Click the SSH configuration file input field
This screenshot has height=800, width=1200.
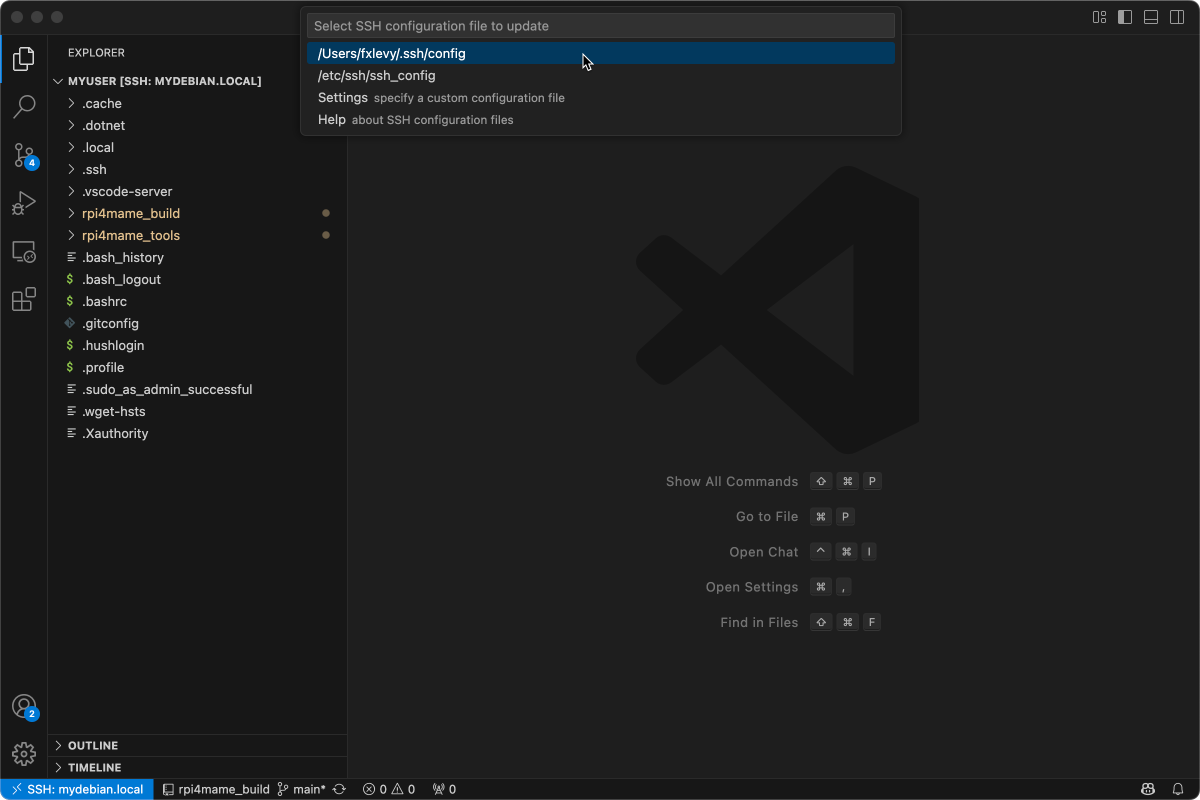point(600,25)
